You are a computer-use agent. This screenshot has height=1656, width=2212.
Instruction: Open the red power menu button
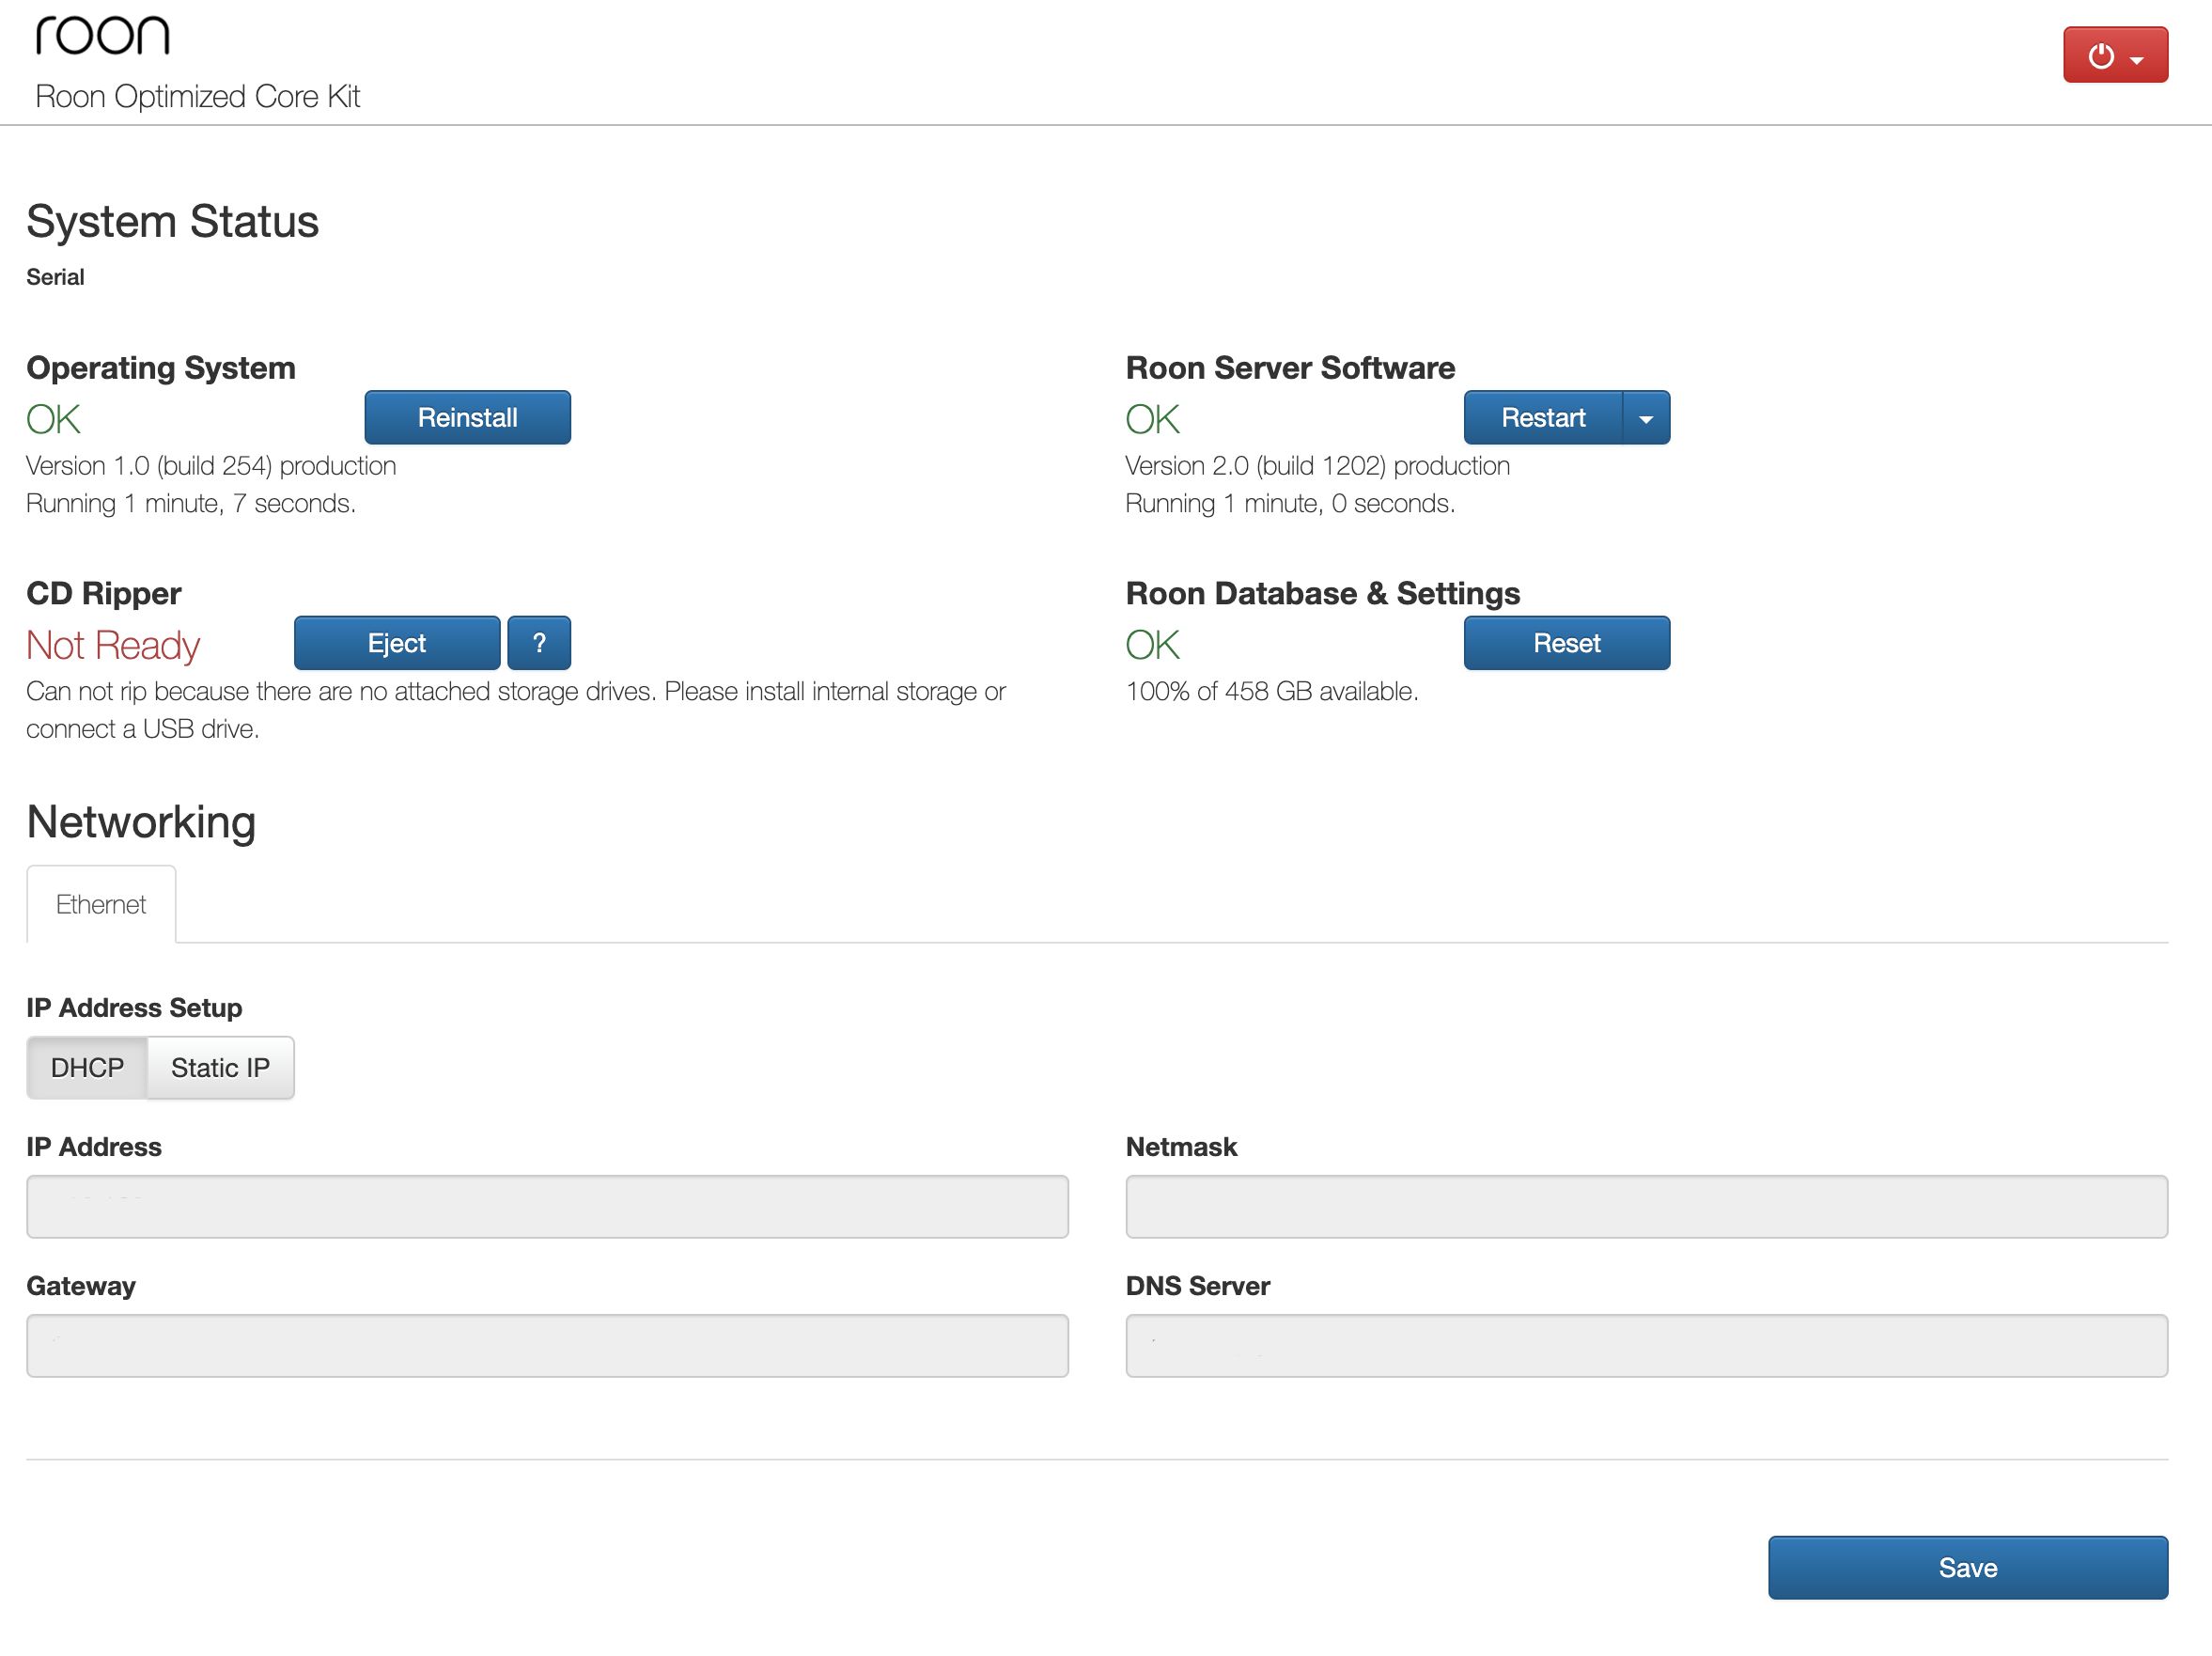pos(2114,55)
